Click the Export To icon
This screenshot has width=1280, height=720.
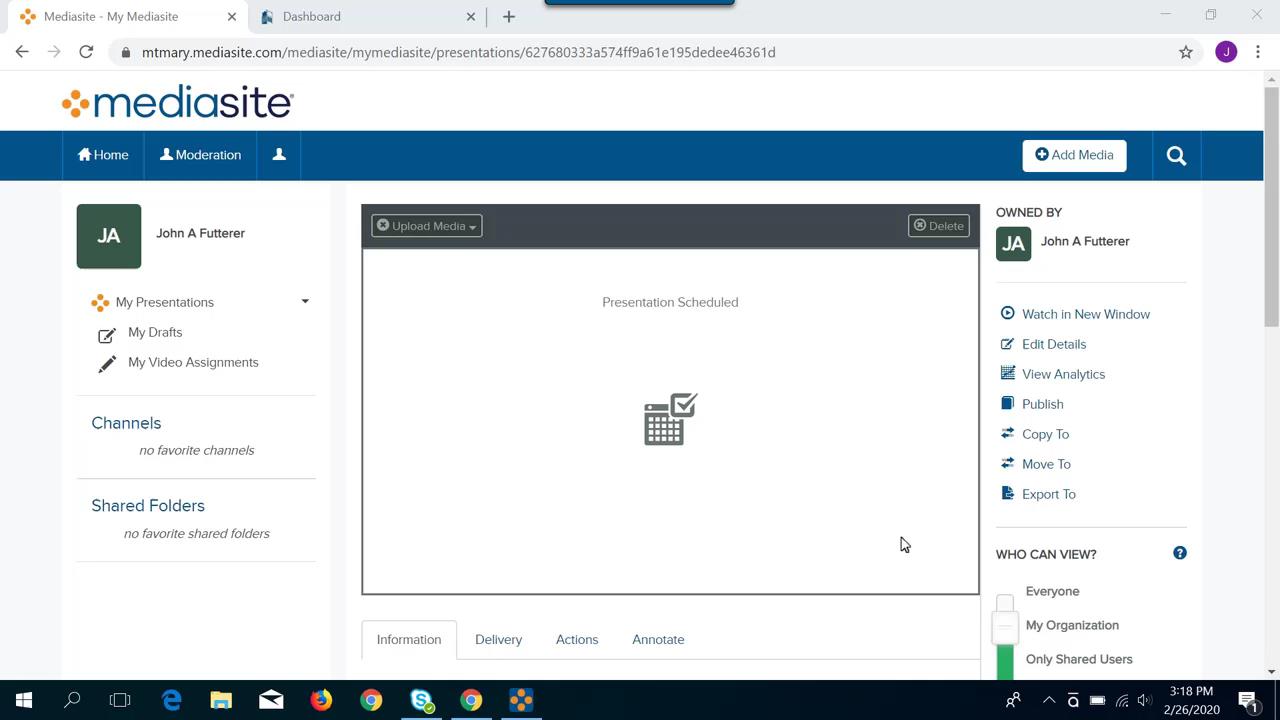(x=1007, y=494)
